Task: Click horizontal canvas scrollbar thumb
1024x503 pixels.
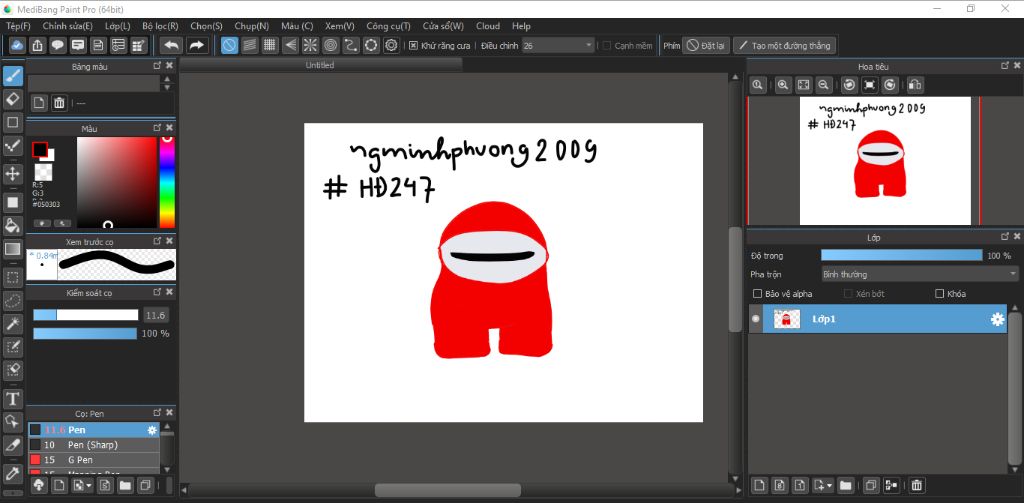Action: (x=448, y=490)
